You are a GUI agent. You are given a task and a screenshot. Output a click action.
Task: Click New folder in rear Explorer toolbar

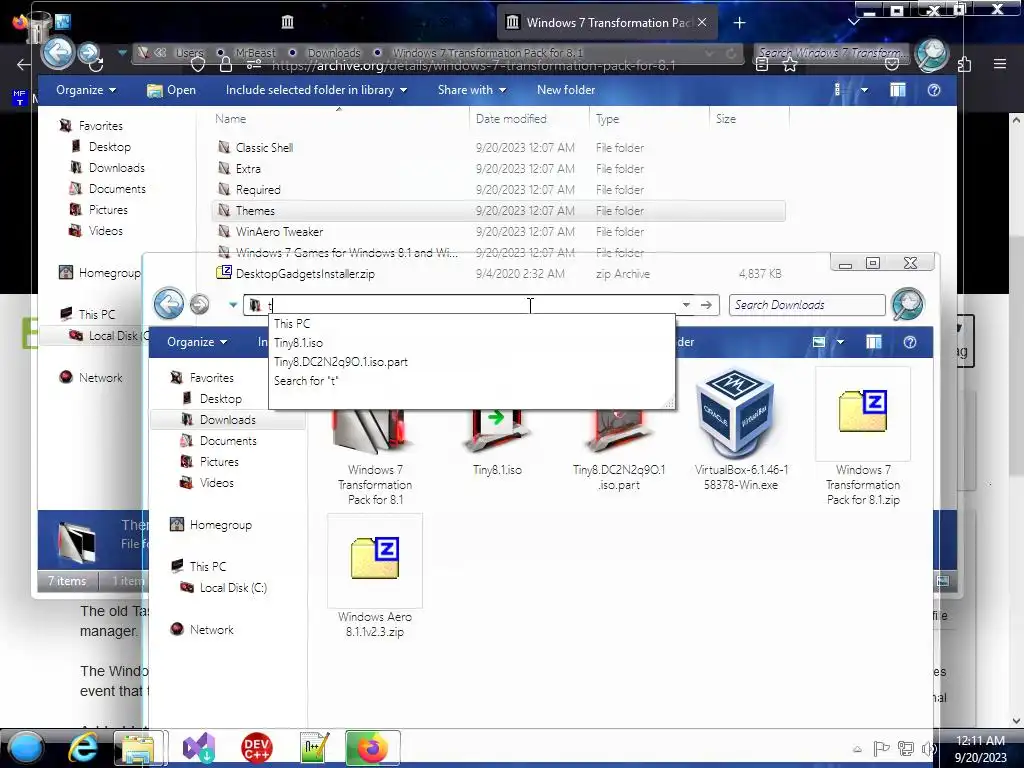click(566, 90)
